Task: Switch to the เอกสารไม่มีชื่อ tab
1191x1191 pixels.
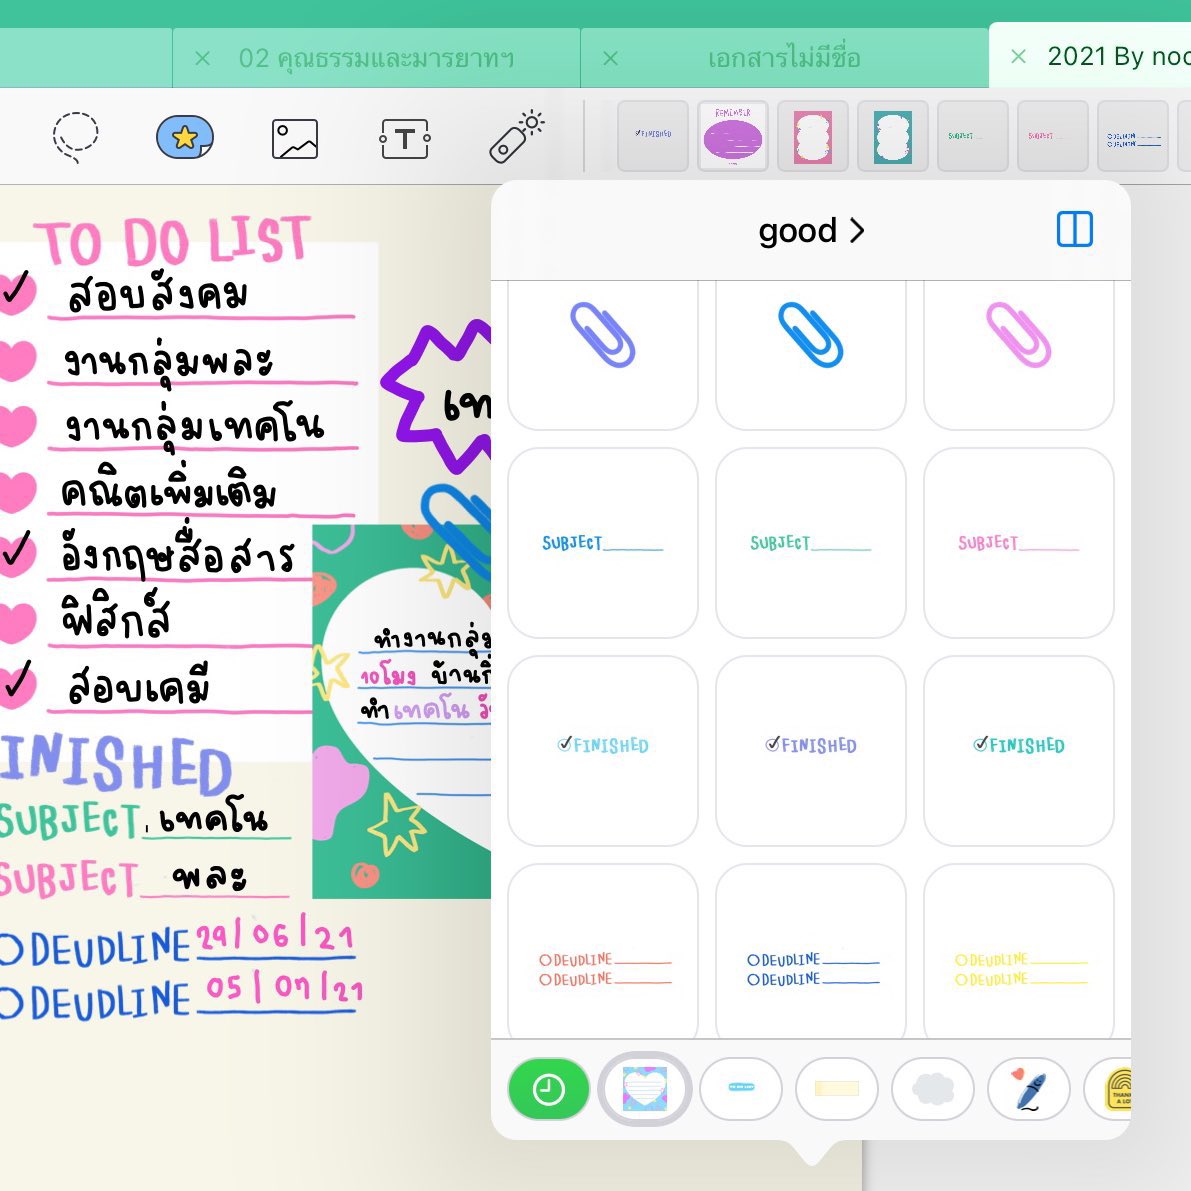Action: (x=784, y=58)
